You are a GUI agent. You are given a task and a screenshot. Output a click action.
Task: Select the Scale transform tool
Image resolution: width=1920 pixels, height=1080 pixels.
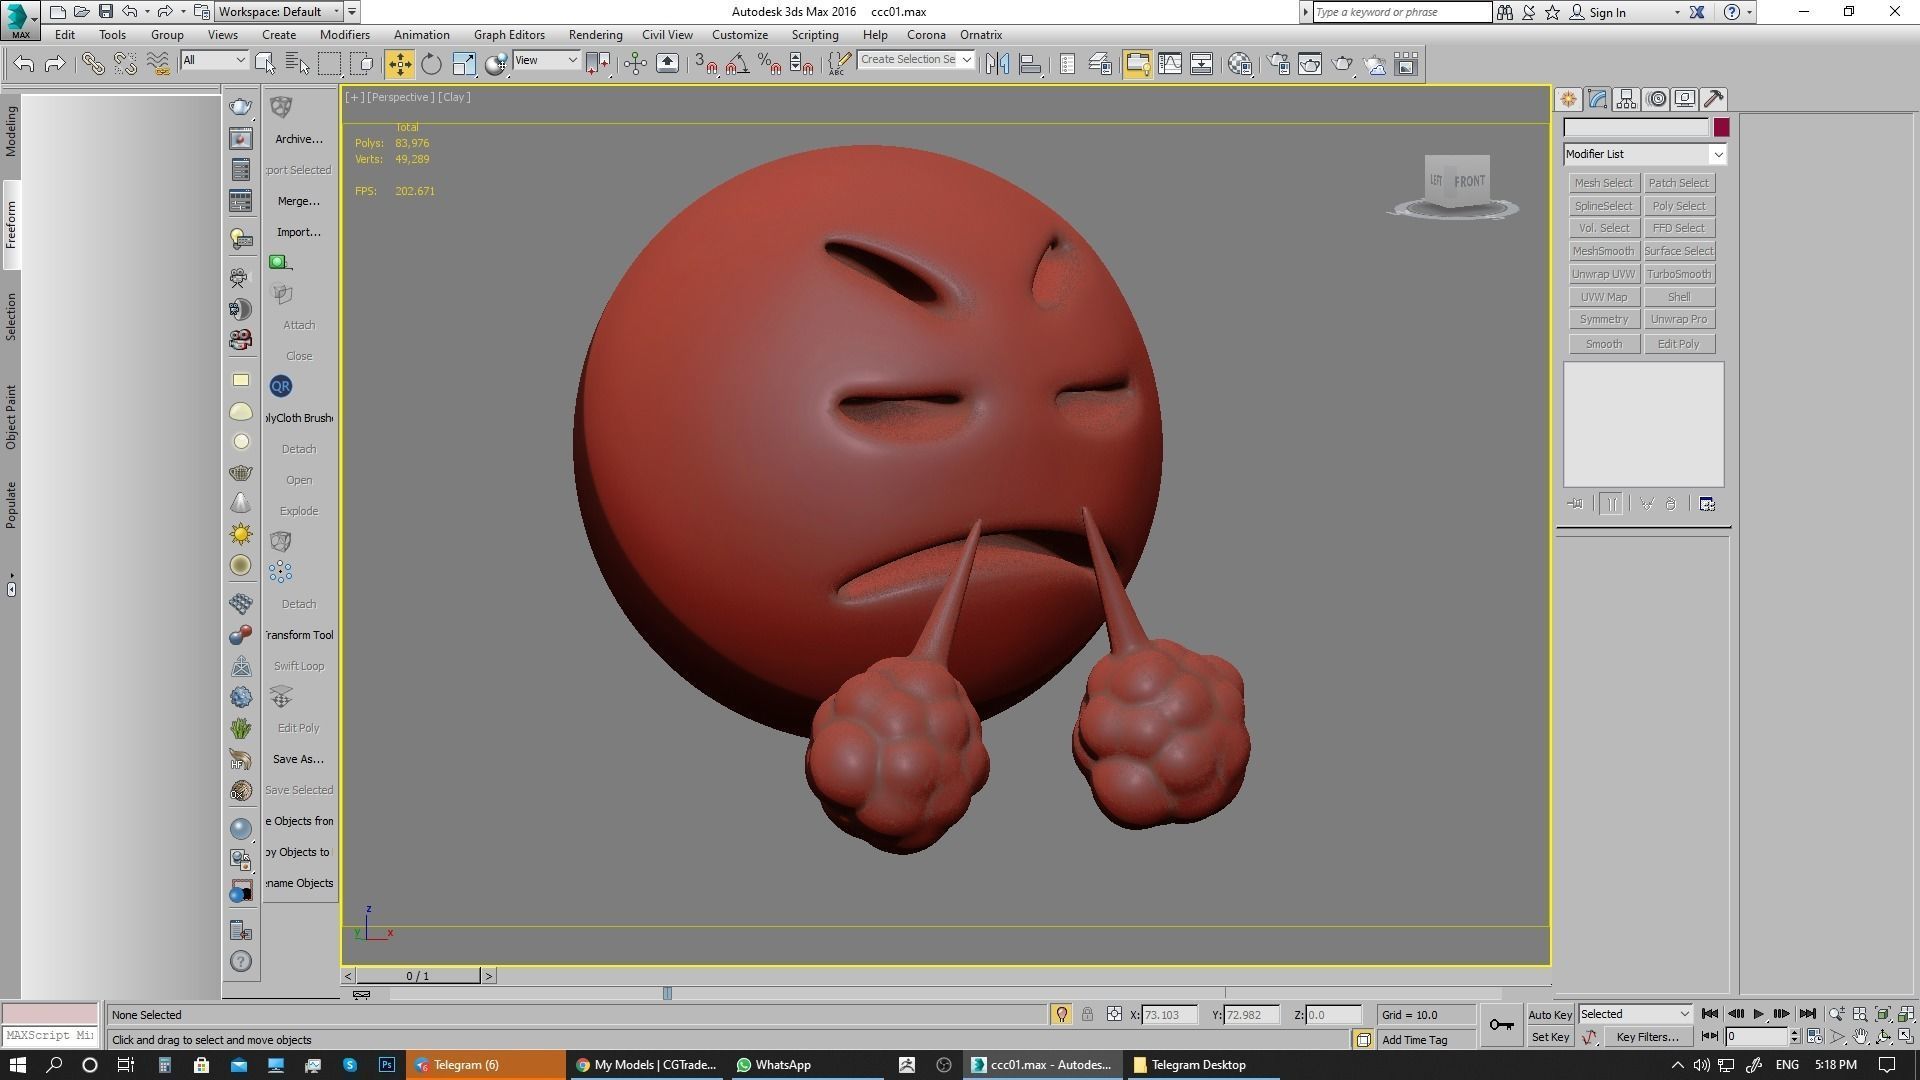click(464, 64)
